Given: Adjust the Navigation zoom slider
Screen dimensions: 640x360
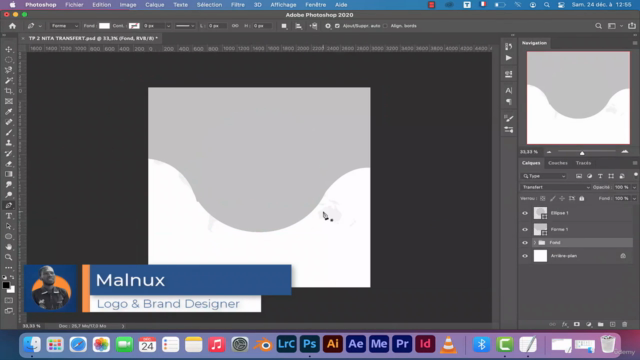Looking at the screenshot, I should pos(582,153).
